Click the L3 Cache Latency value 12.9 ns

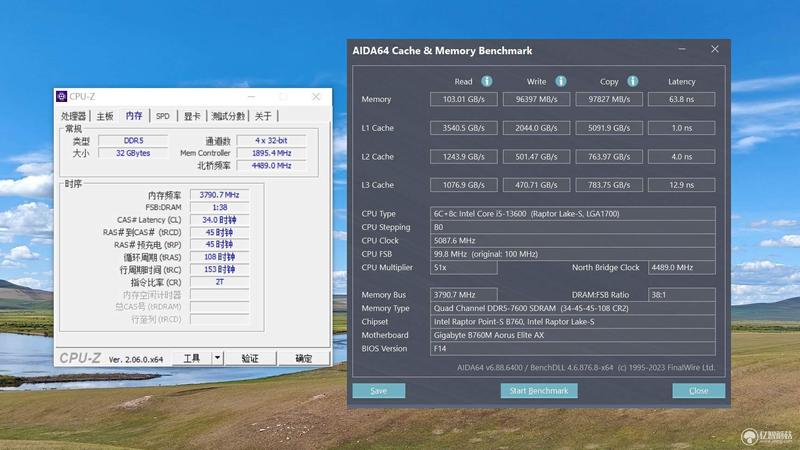click(681, 185)
